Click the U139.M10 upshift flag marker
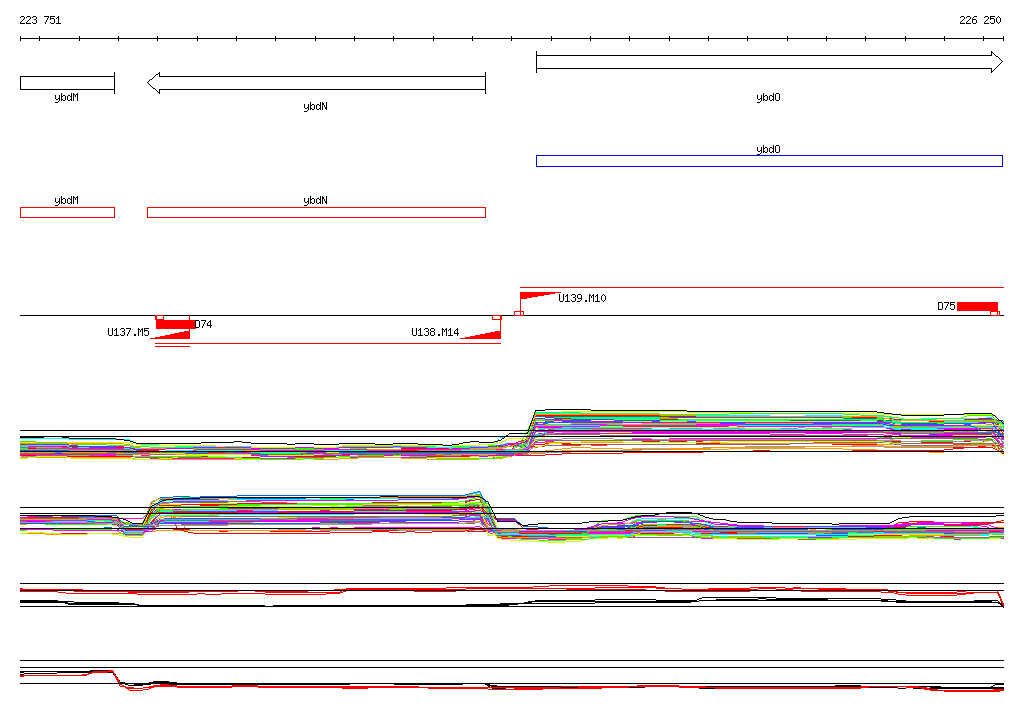Image resolution: width=1024 pixels, height=714 pixels. (x=539, y=297)
